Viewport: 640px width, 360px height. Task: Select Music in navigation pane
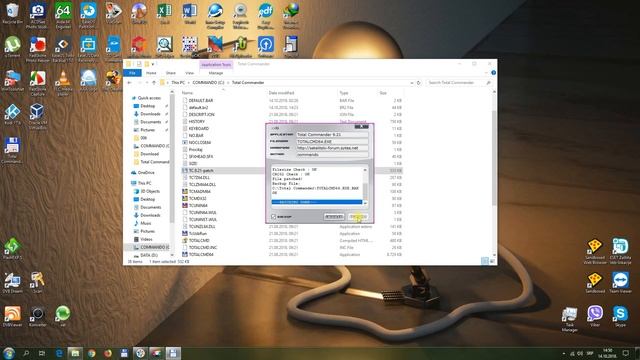[x=146, y=223]
